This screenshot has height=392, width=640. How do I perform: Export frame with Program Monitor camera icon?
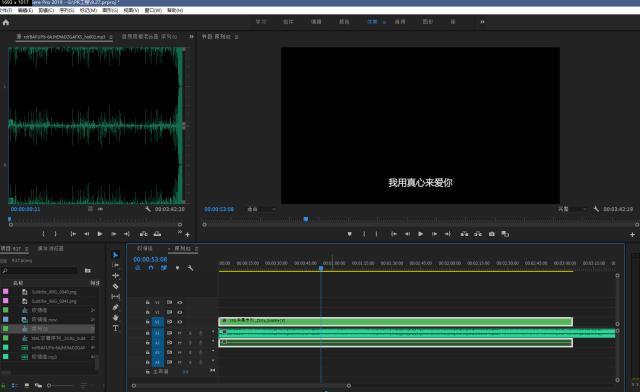[x=492, y=234]
